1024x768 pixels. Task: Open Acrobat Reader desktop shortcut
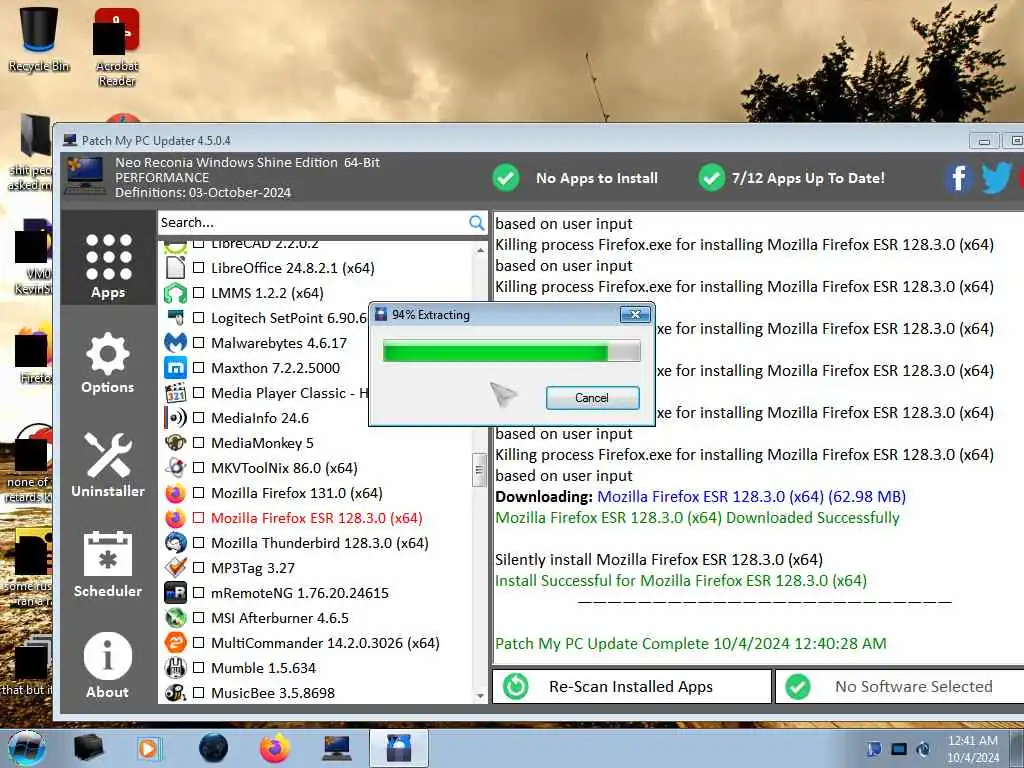(116, 47)
